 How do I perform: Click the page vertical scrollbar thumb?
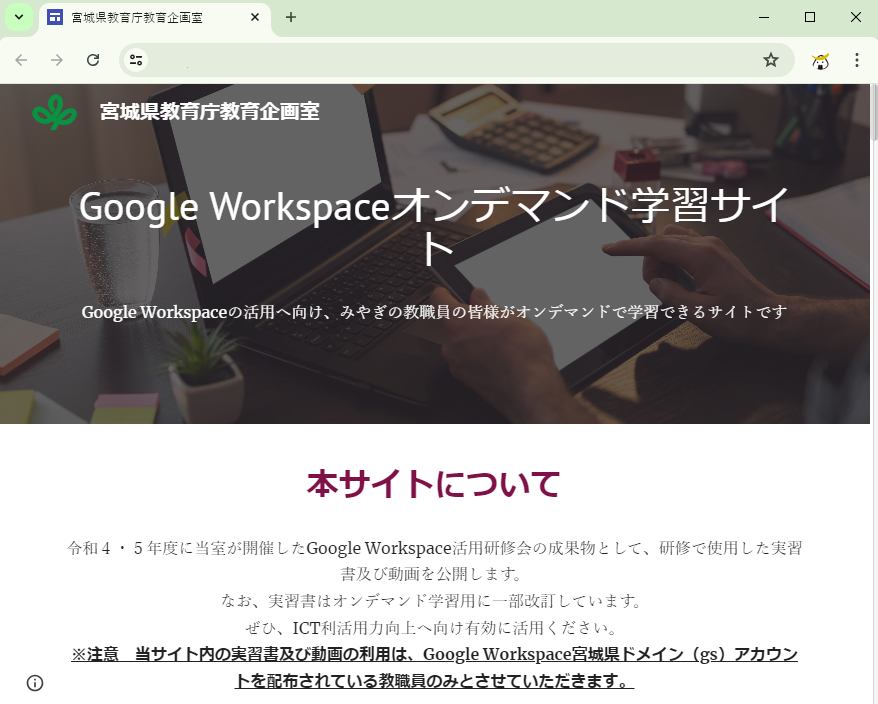tap(874, 112)
